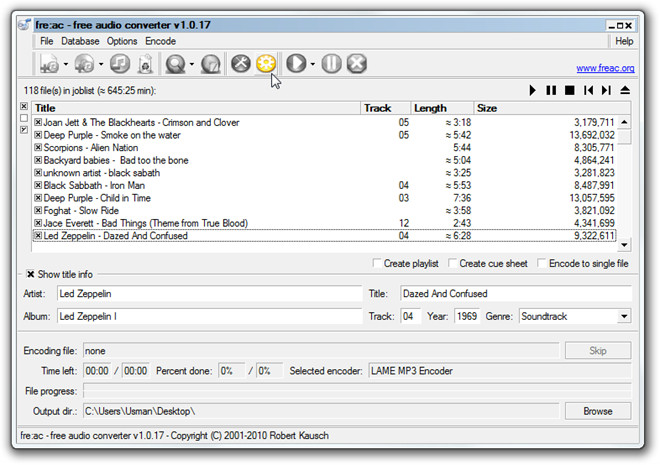
Task: Open the Genre dropdown showing Soundtrack
Action: click(624, 316)
